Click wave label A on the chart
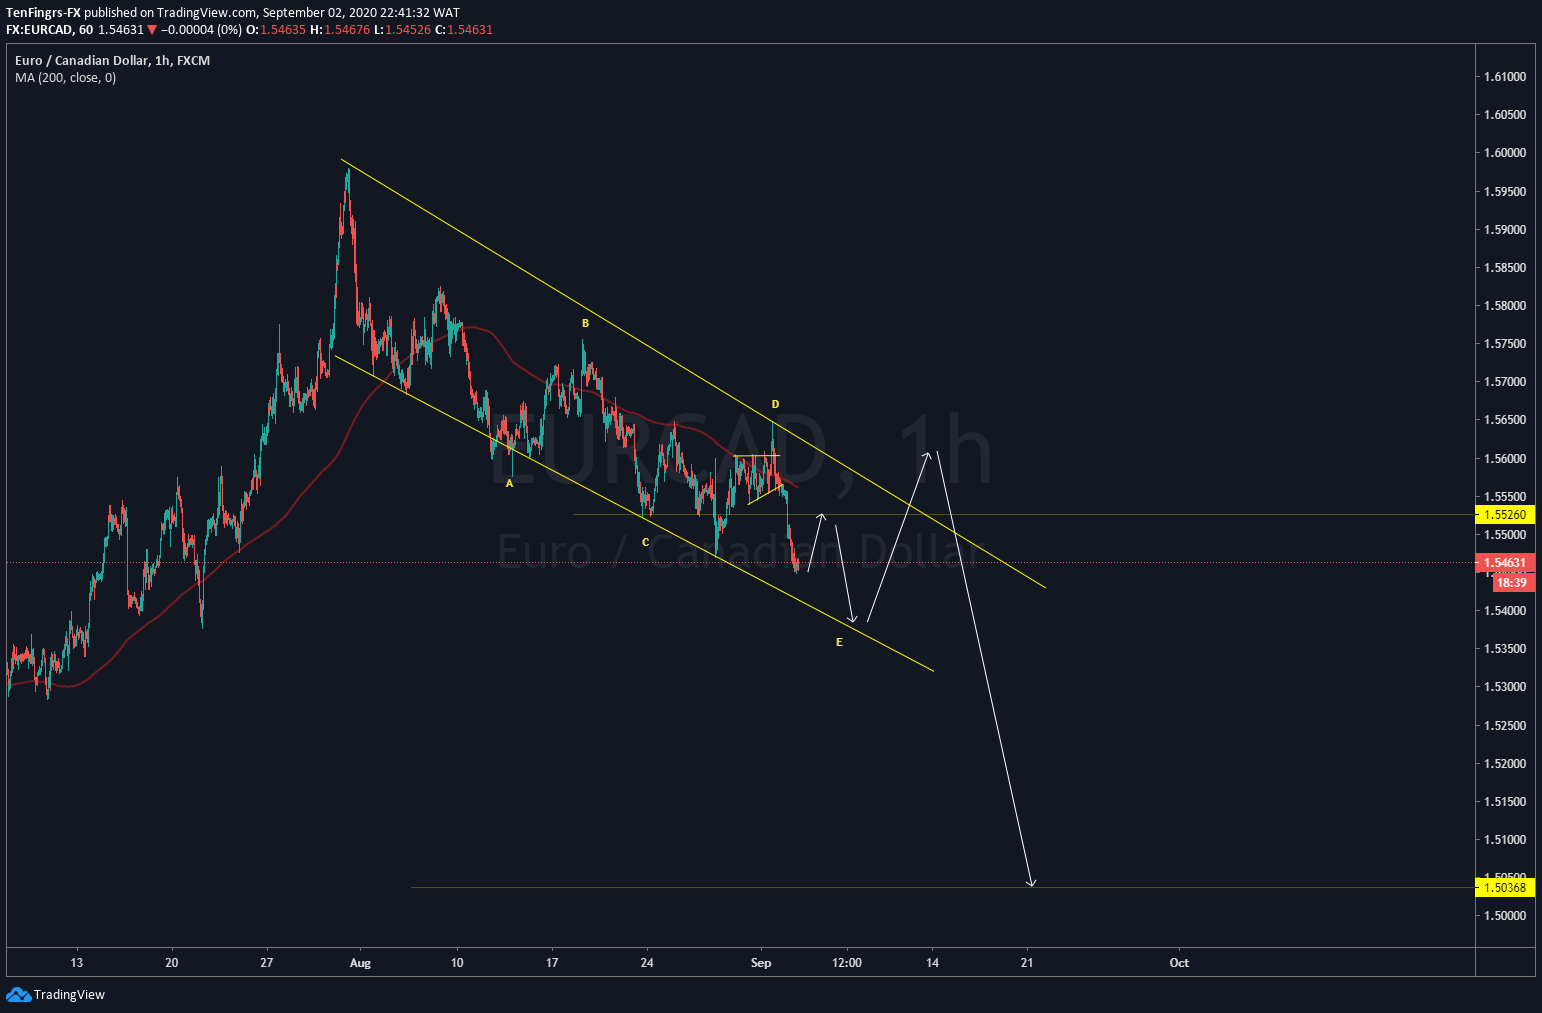This screenshot has height=1013, width=1542. 509,483
